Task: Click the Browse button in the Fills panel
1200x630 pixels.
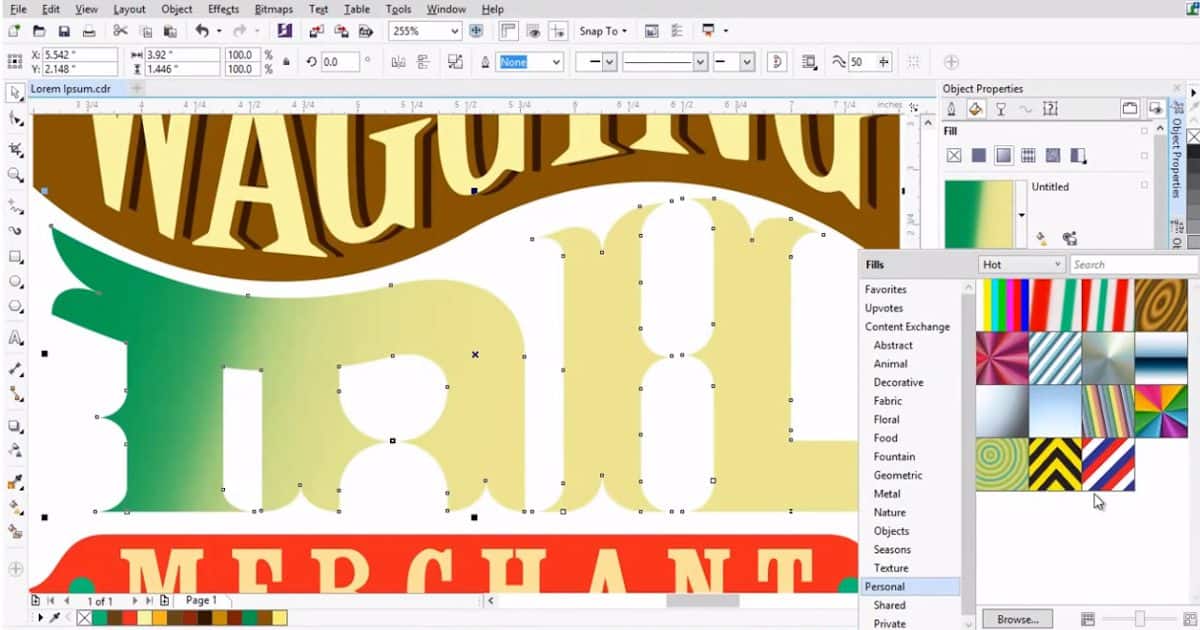Action: click(x=1017, y=619)
